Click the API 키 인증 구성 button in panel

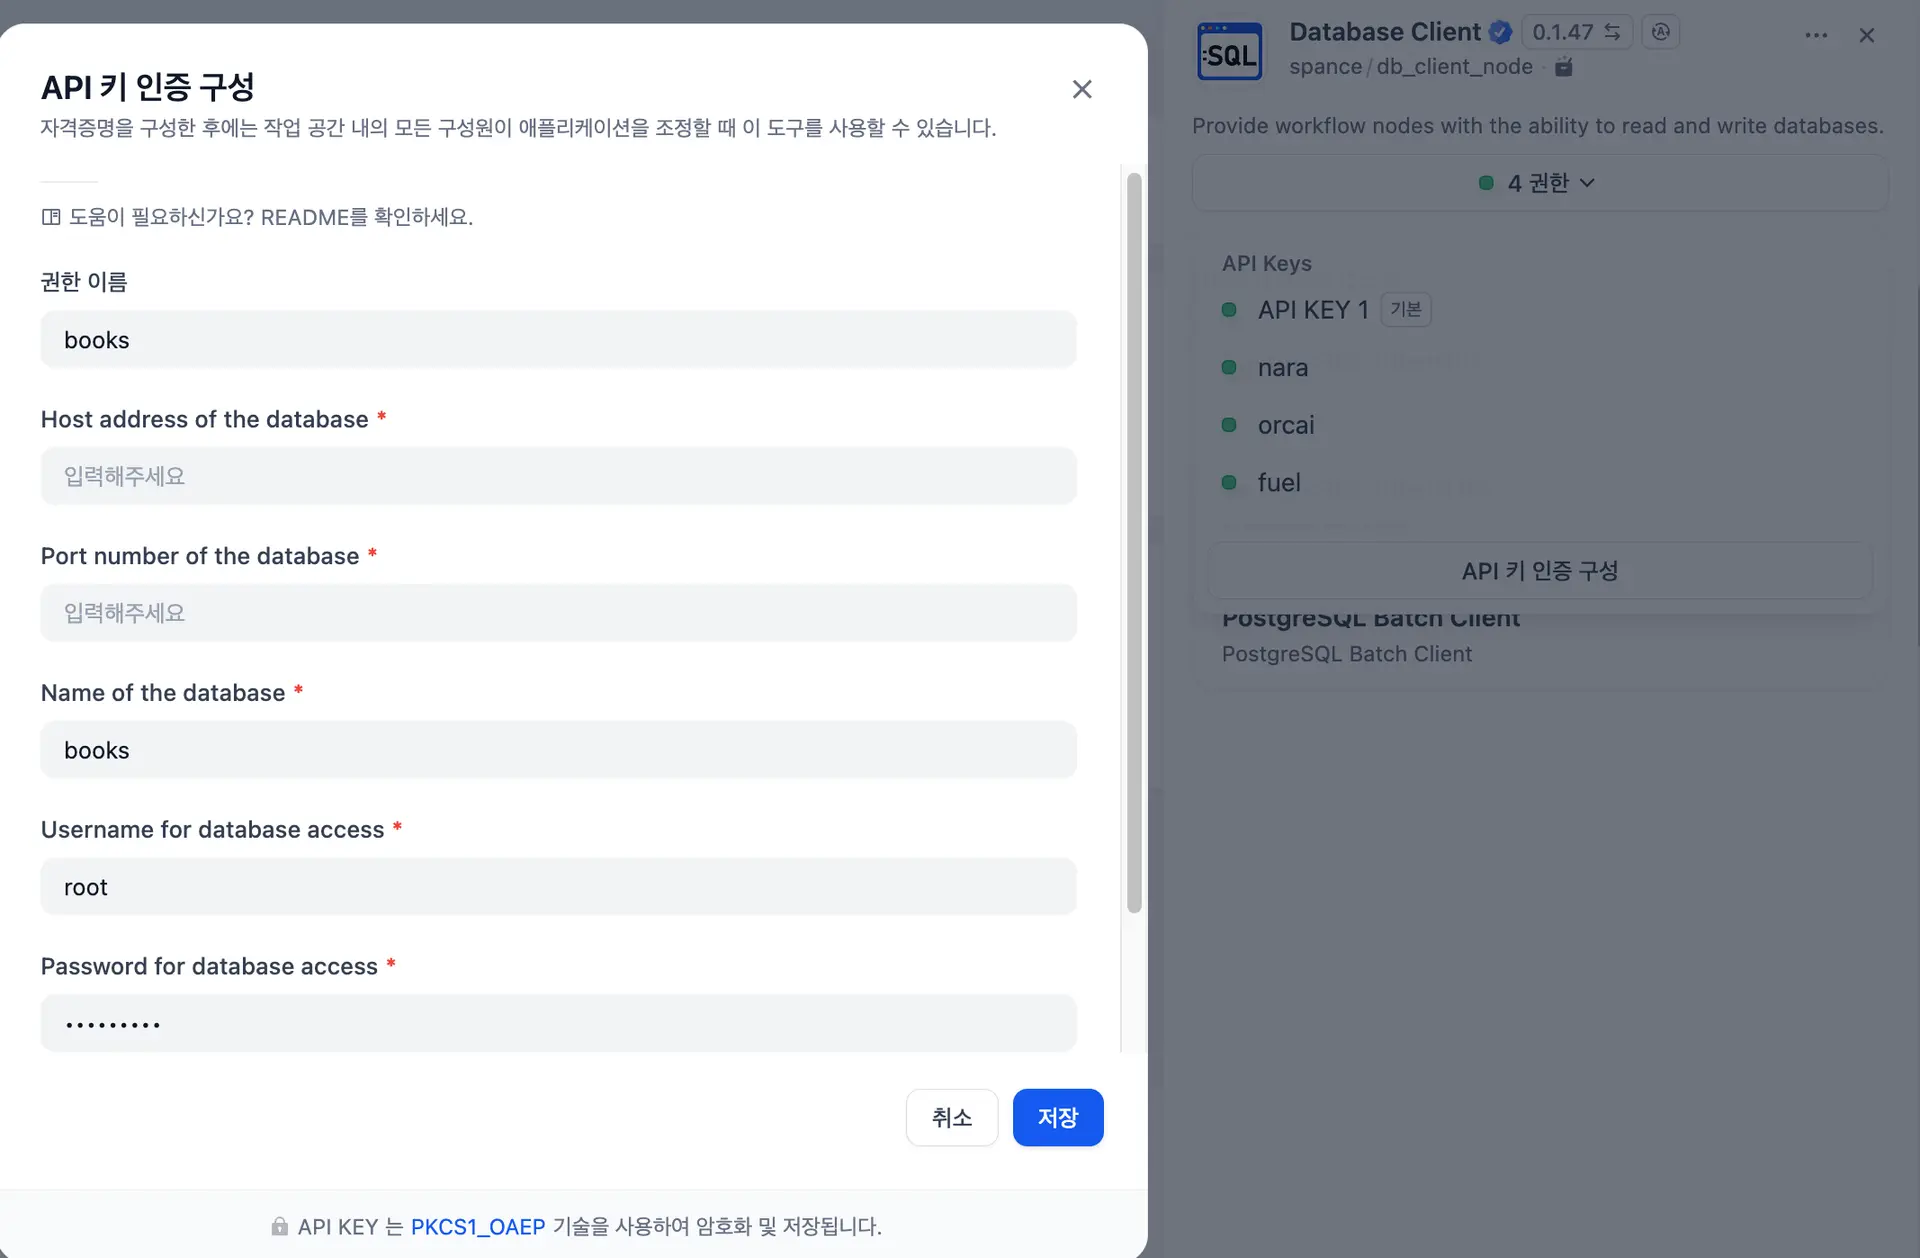point(1539,571)
